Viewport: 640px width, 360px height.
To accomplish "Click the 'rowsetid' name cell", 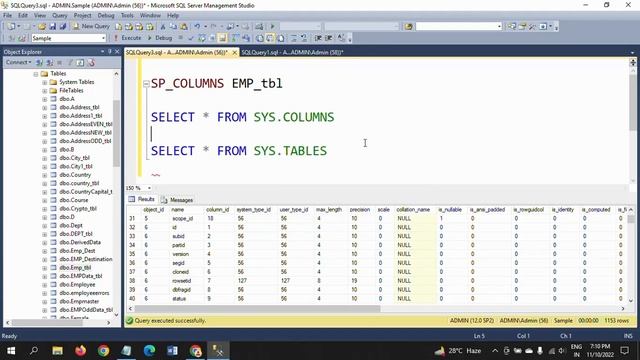I will pos(182,281).
